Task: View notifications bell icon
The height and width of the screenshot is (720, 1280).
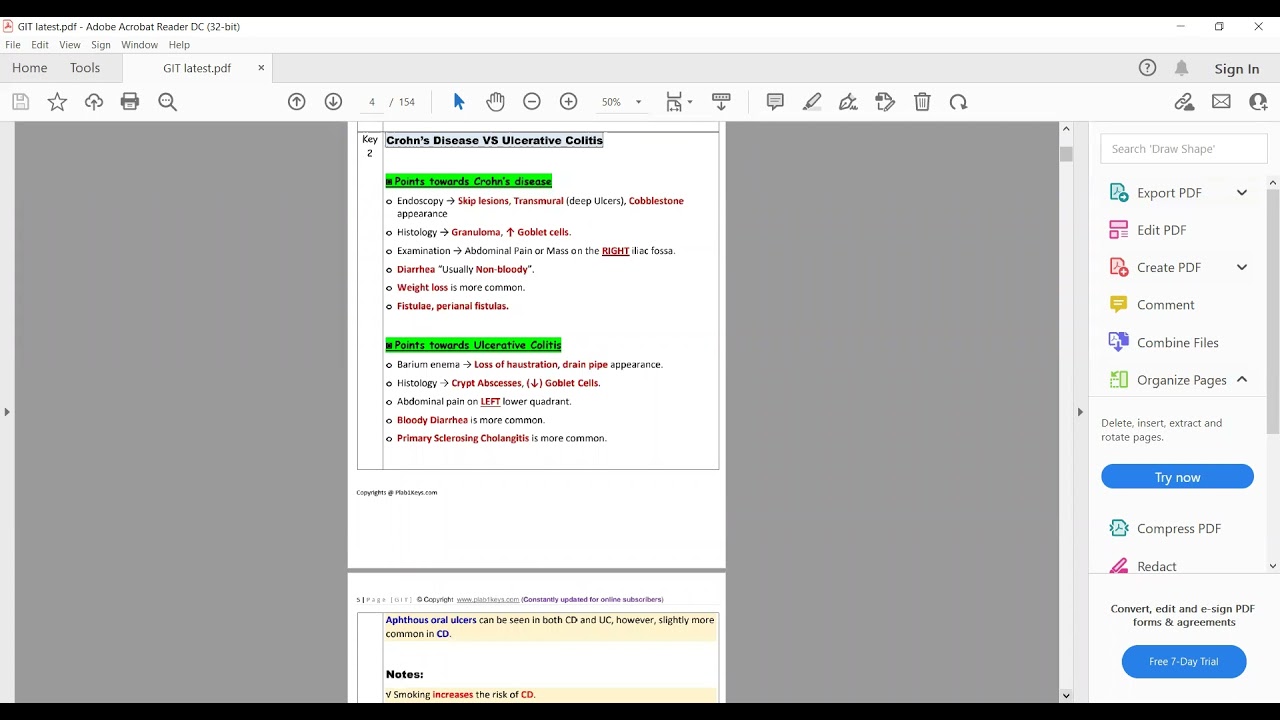Action: coord(1182,68)
